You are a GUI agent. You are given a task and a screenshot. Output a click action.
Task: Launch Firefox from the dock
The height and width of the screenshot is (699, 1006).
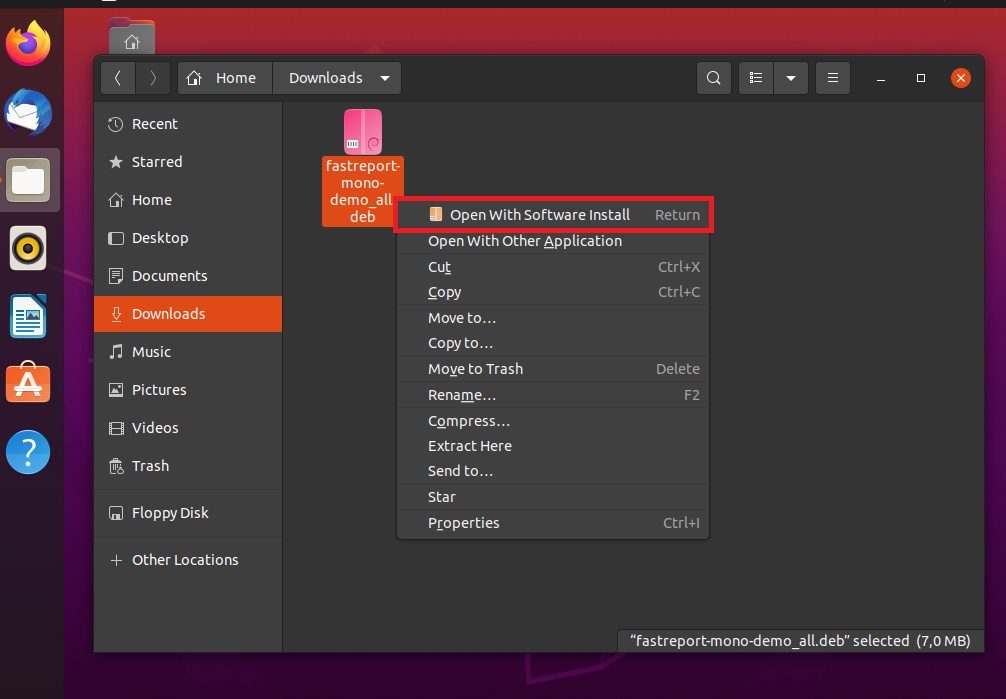click(x=28, y=45)
